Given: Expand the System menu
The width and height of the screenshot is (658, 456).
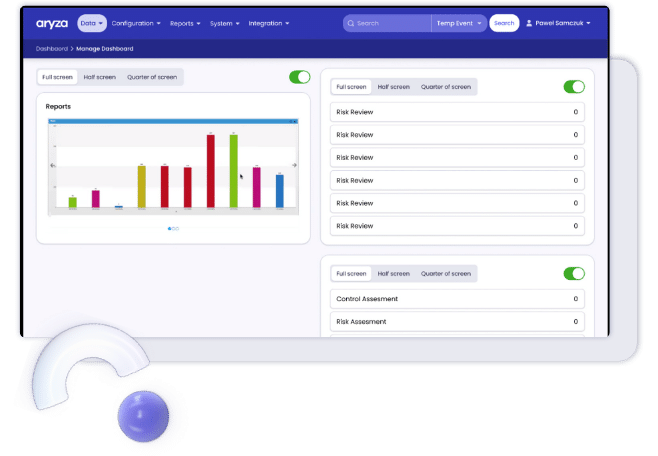Looking at the screenshot, I should pos(225,23).
